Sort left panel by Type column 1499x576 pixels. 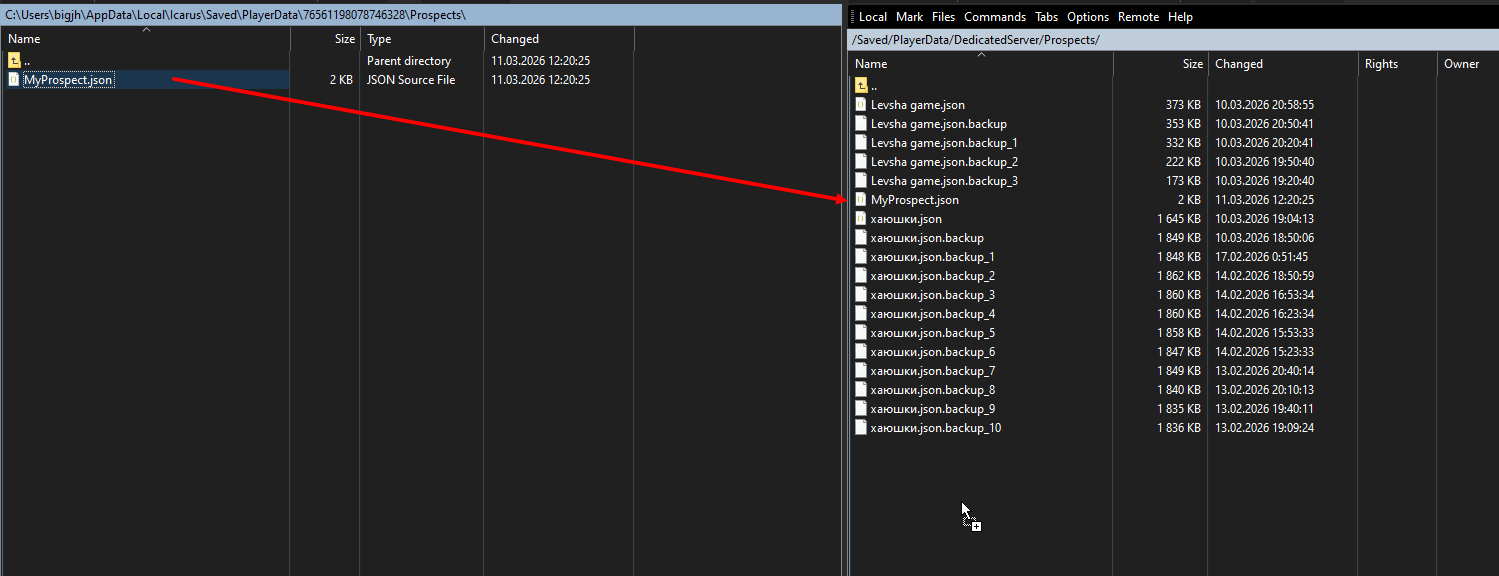(379, 39)
